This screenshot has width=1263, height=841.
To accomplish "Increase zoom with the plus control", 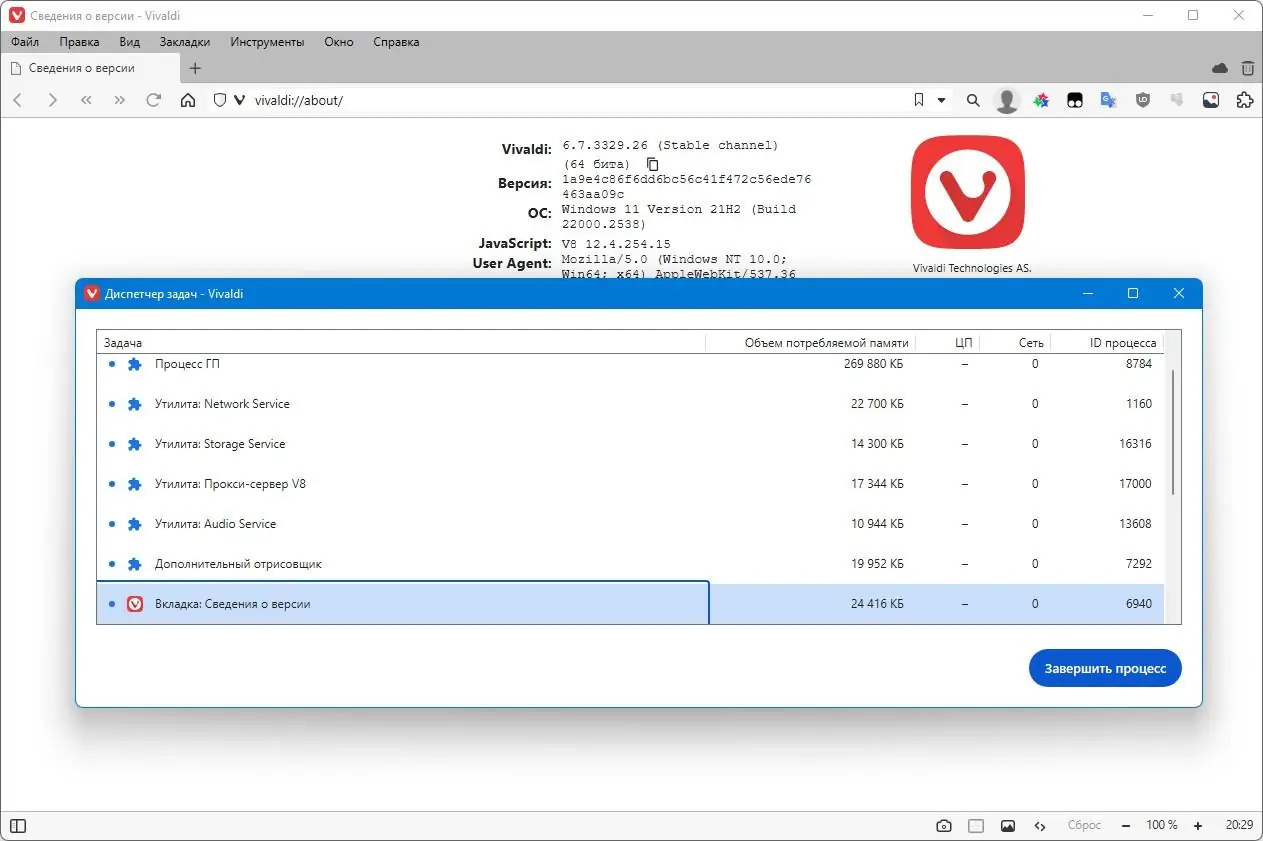I will pyautogui.click(x=1197, y=825).
